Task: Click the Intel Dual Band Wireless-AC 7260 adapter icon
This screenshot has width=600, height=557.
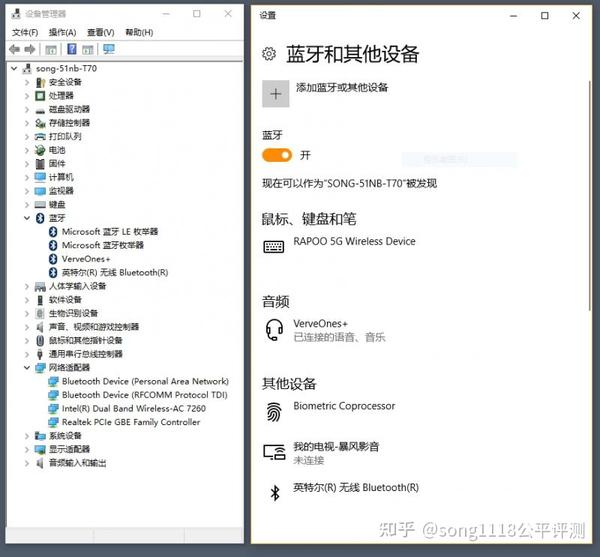Action: point(53,409)
